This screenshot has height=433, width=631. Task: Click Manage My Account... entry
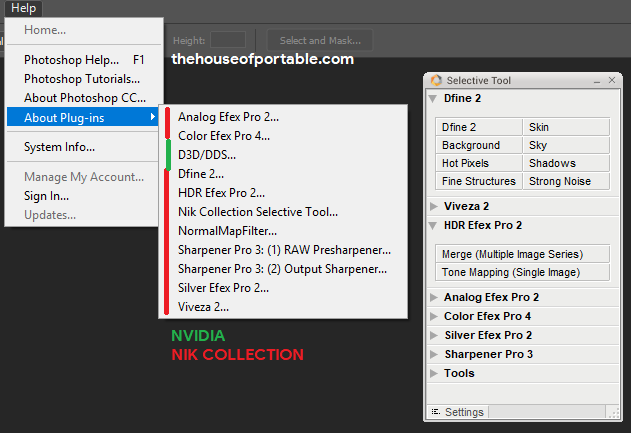tap(82, 177)
